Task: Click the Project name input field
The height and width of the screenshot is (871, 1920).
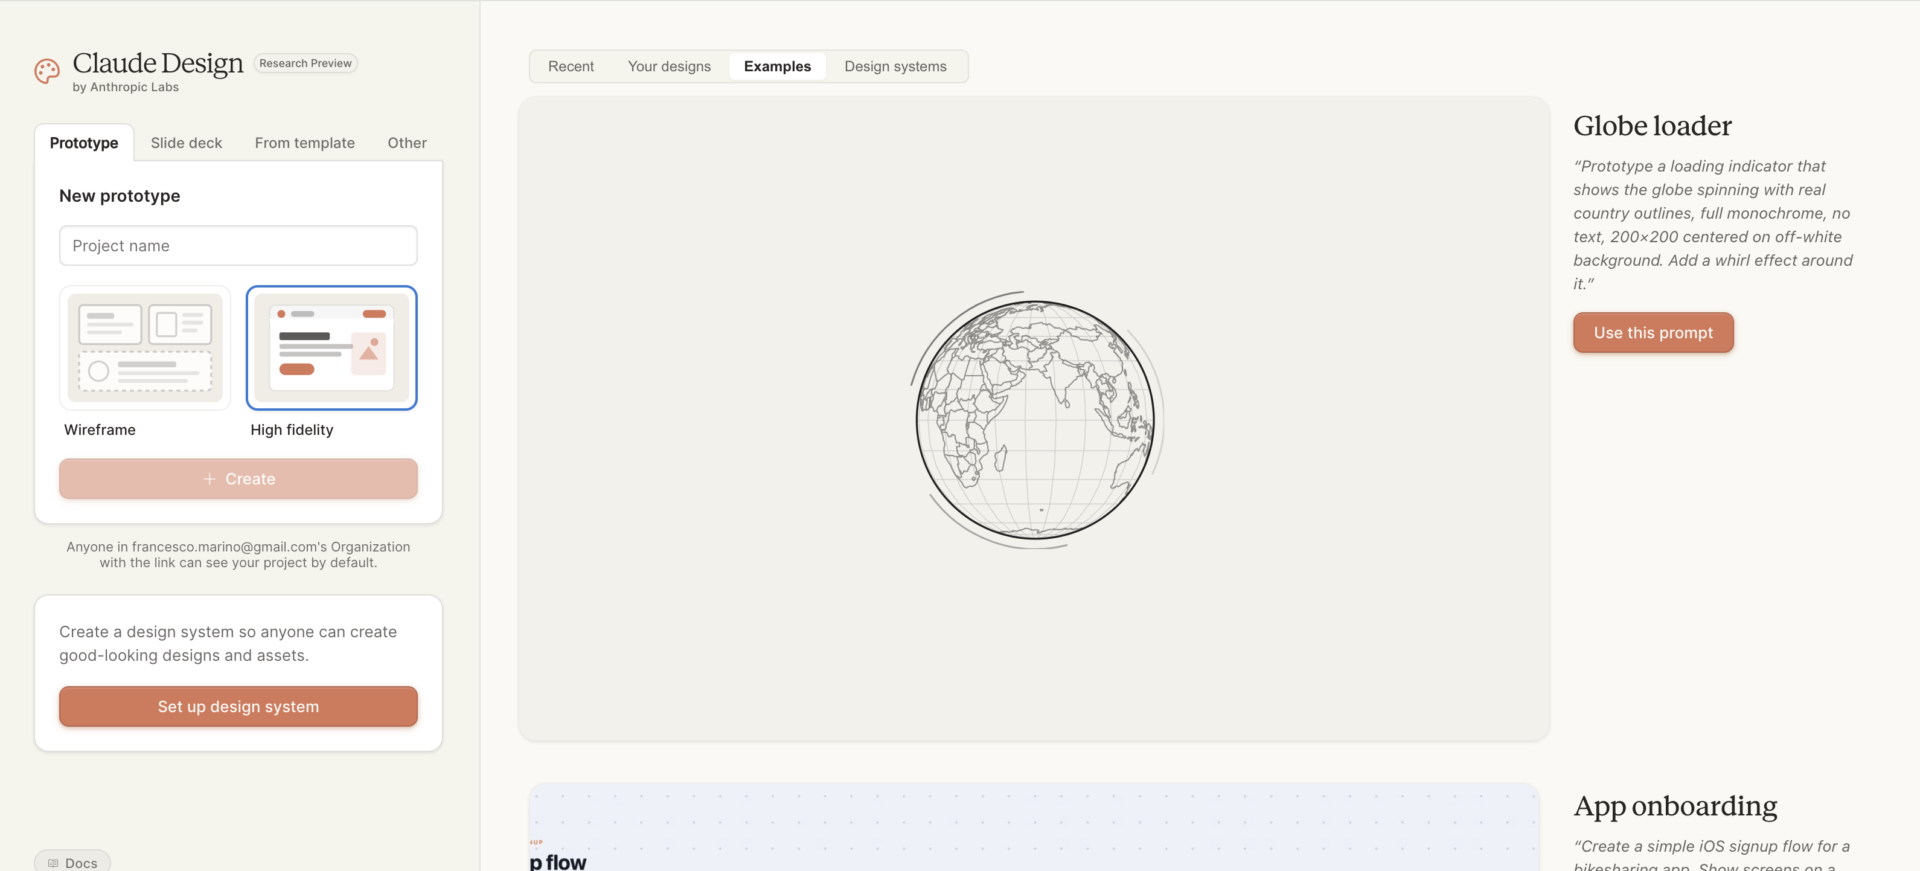Action: coord(238,246)
